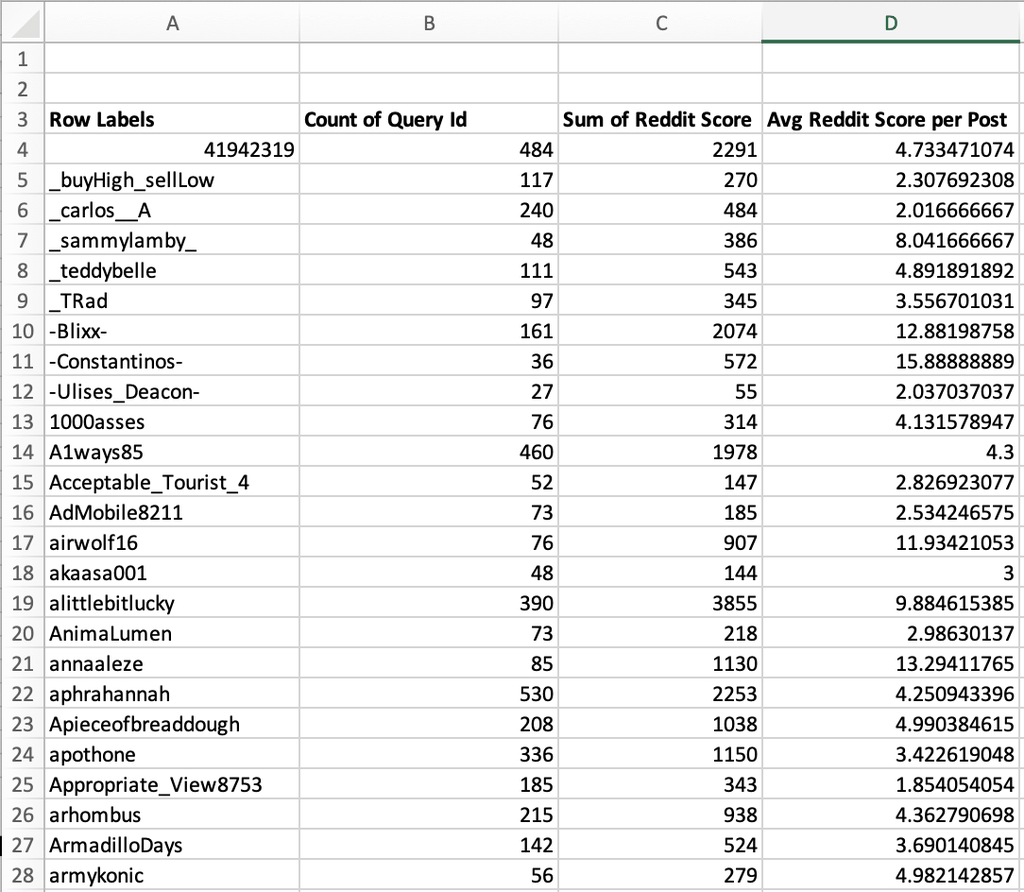
Task: Click the ArmadilloDays cell
Action: 172,845
